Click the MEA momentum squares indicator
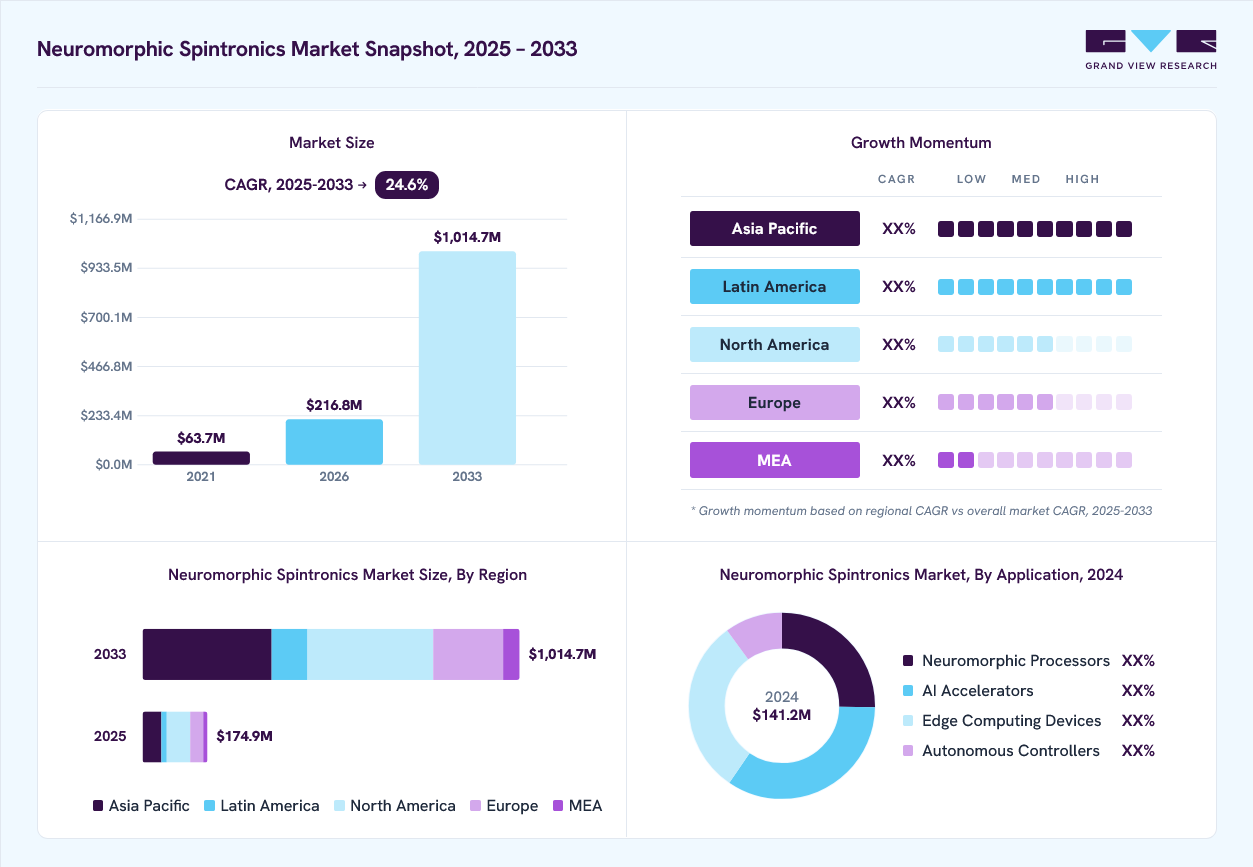This screenshot has width=1253, height=867. click(x=1035, y=460)
